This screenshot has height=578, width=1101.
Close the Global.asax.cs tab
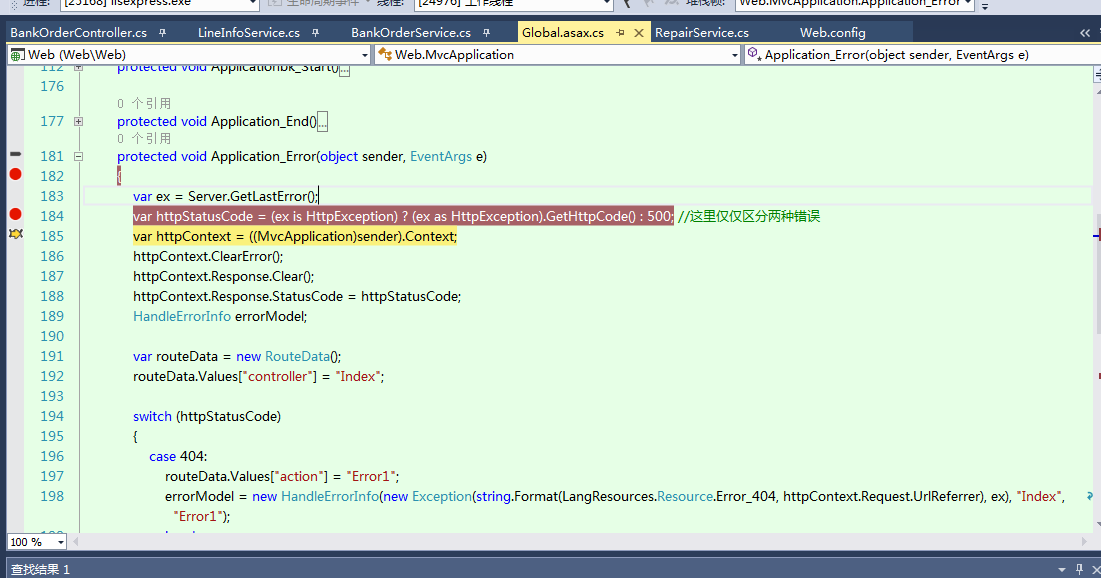tap(639, 33)
